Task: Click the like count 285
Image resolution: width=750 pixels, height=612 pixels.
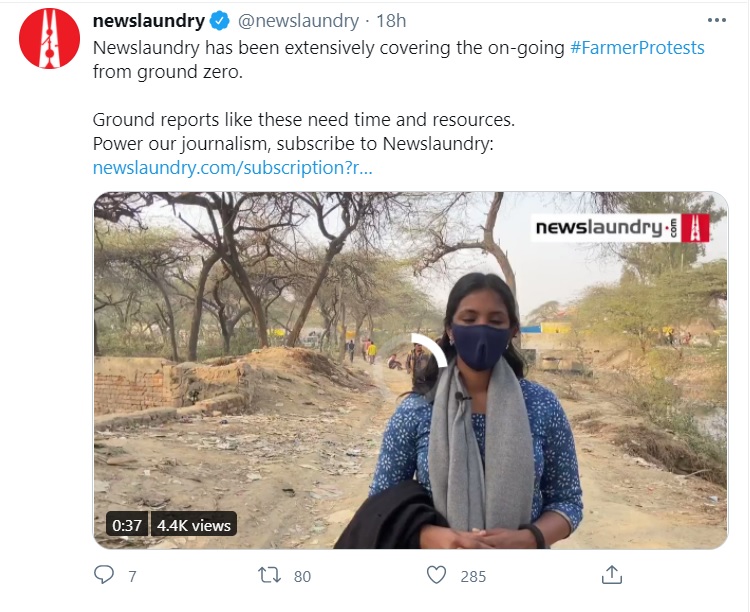Action: click(x=473, y=575)
